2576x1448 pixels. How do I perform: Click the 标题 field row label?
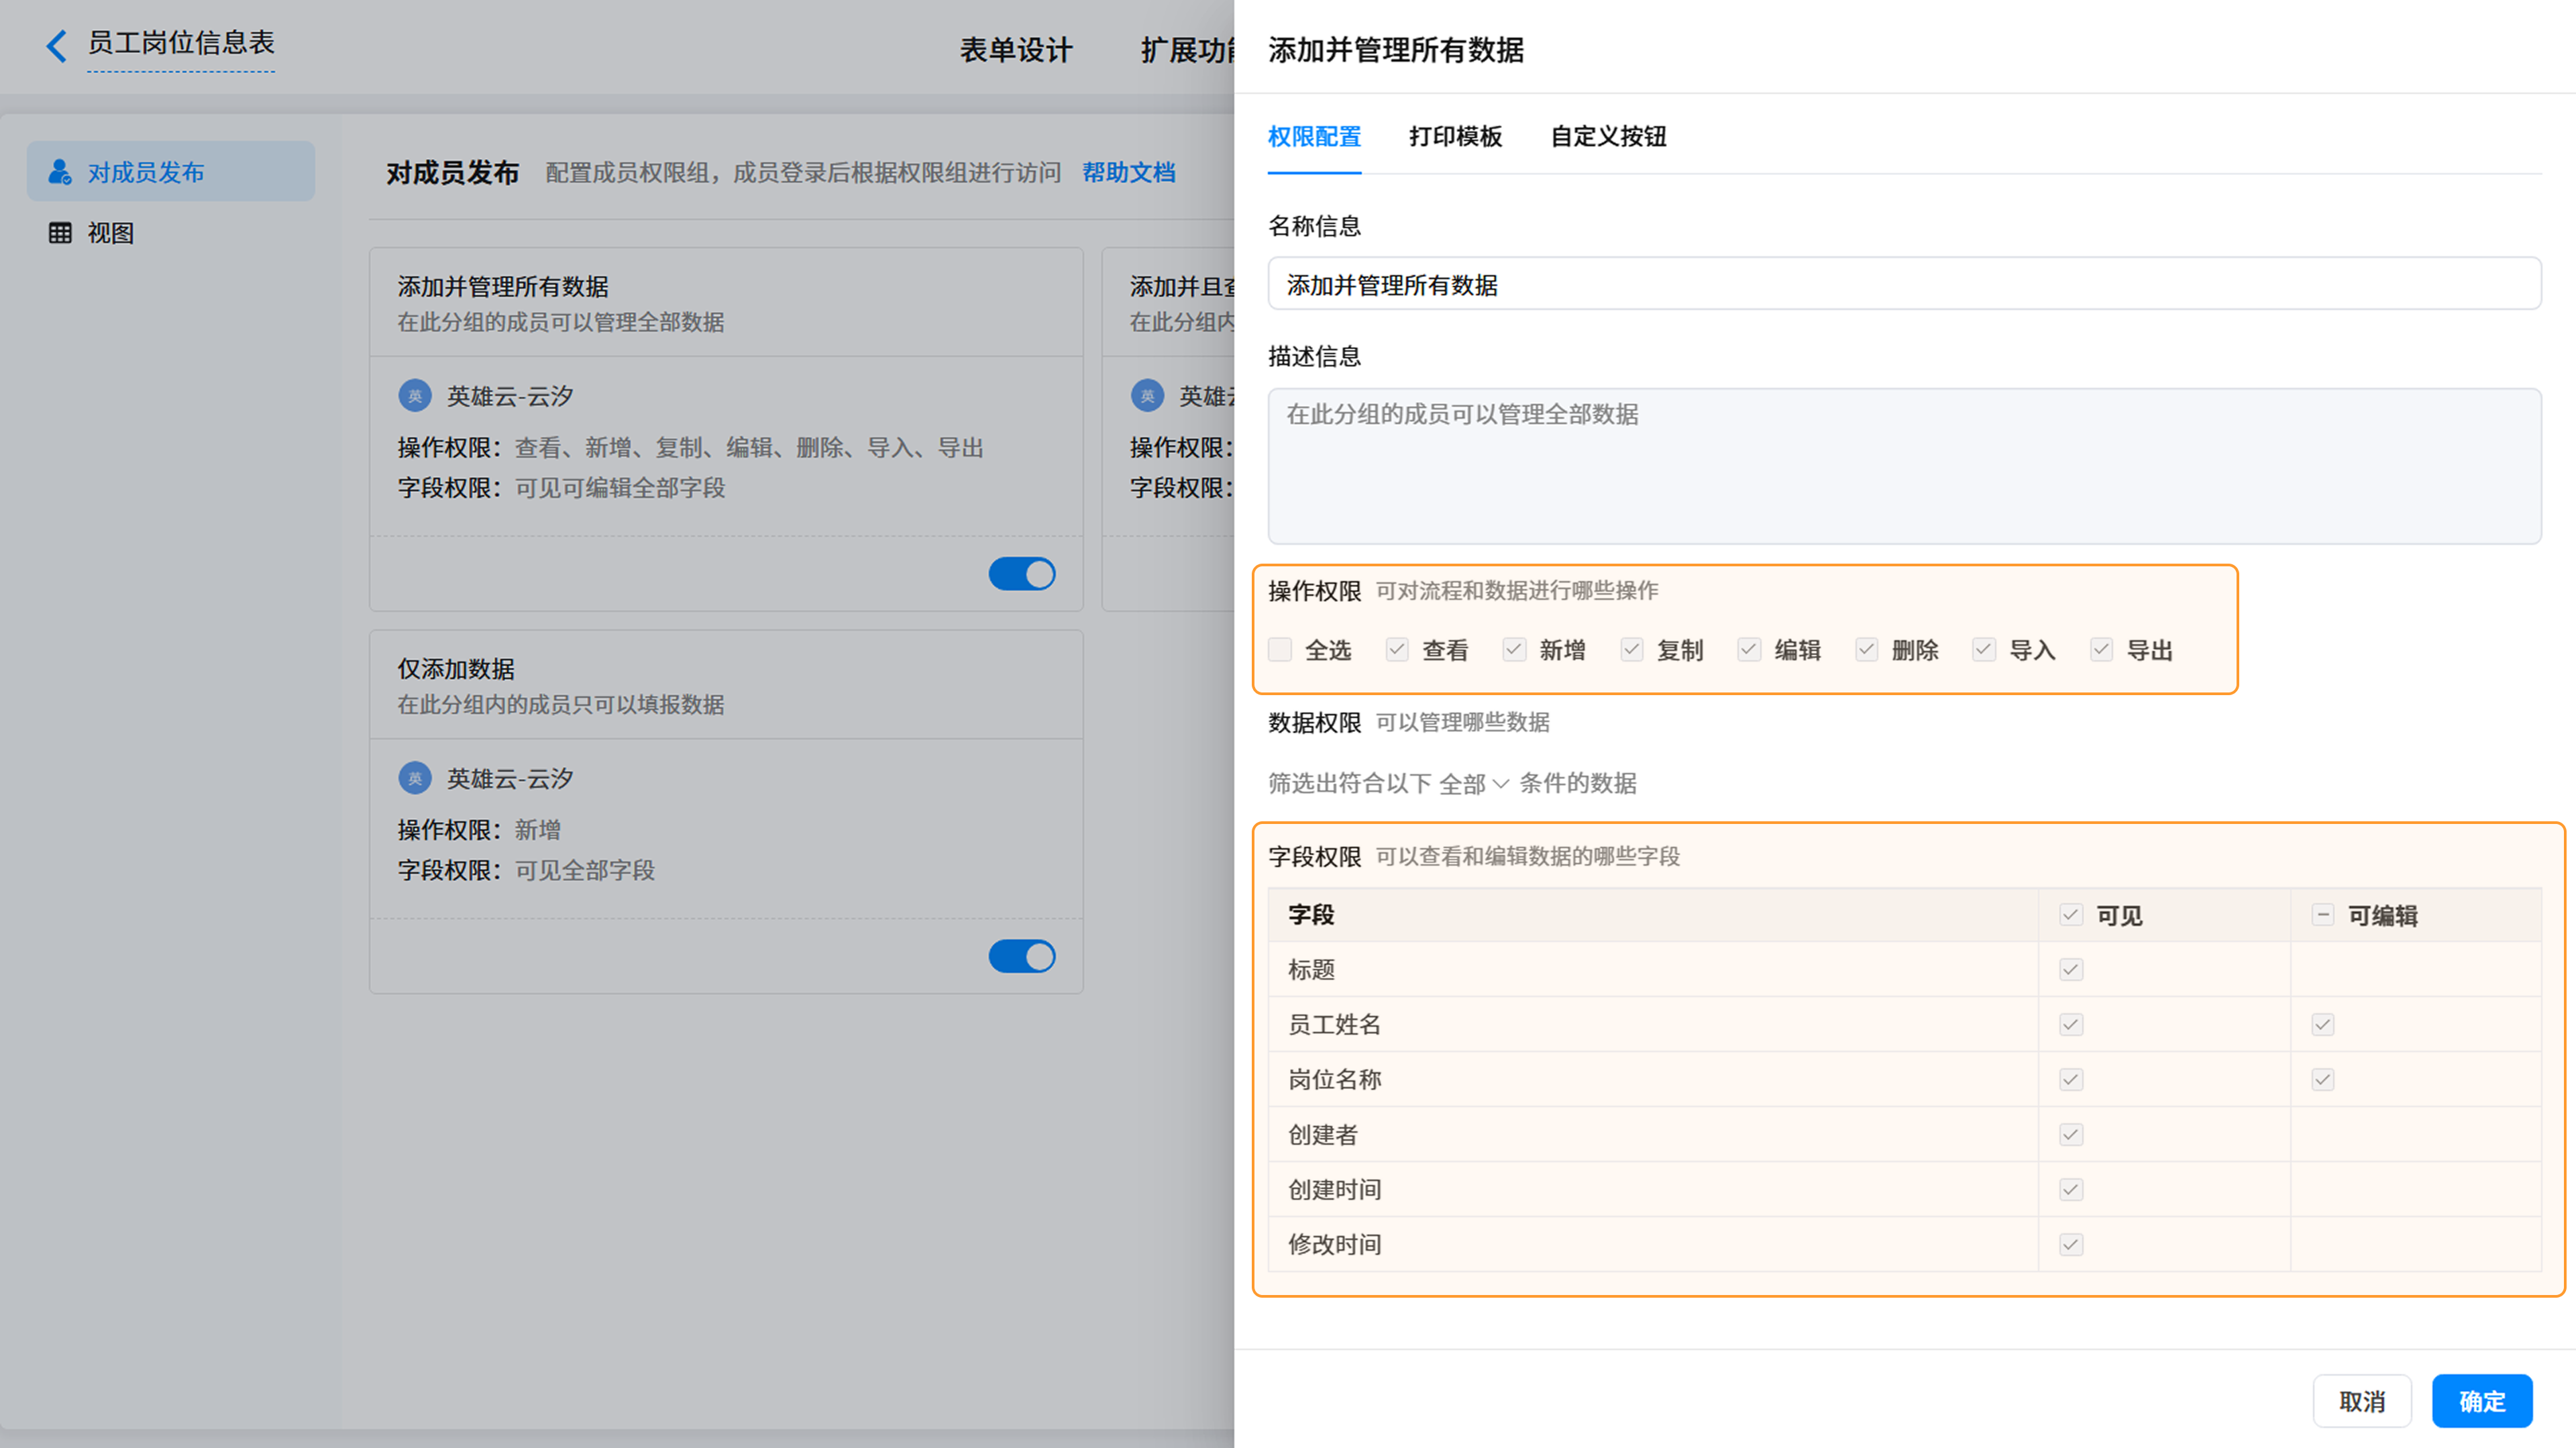point(1311,970)
